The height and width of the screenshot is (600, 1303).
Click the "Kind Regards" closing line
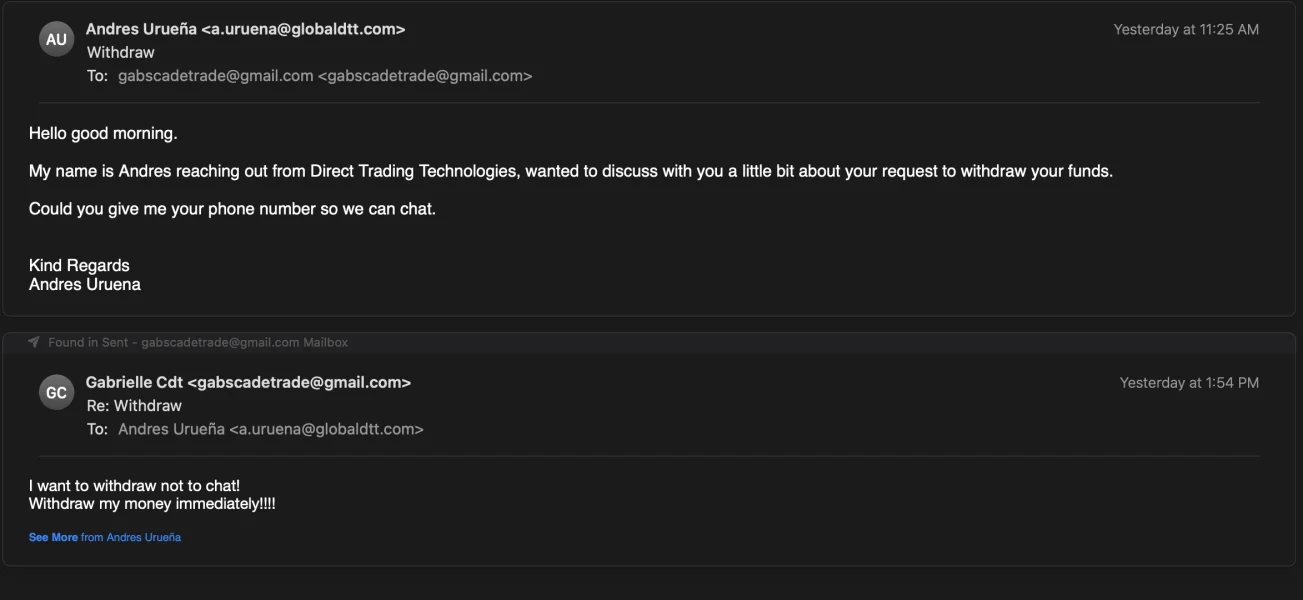pos(79,265)
